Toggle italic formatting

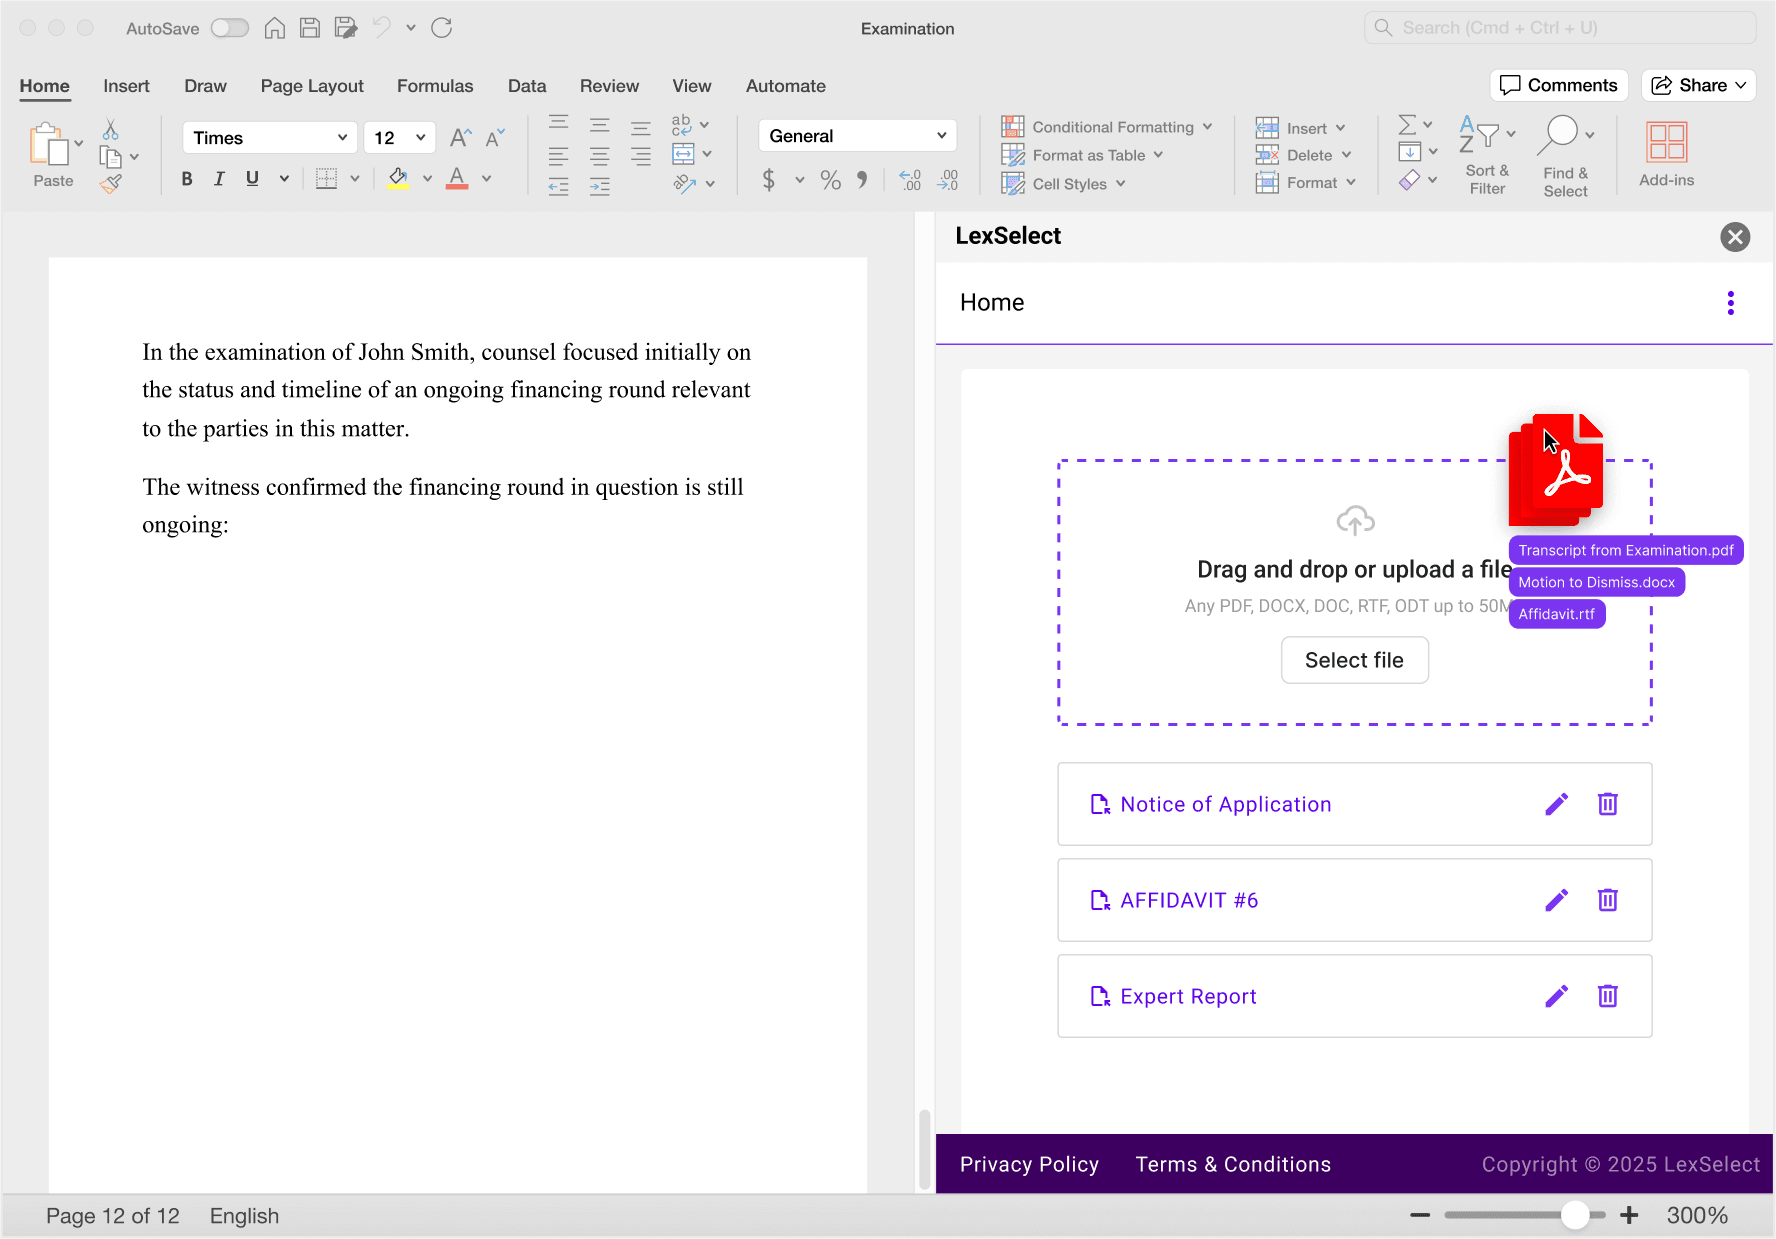point(219,179)
